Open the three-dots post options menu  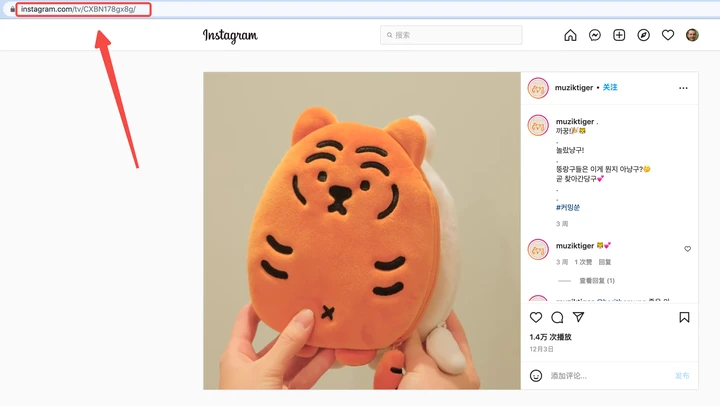coord(683,88)
